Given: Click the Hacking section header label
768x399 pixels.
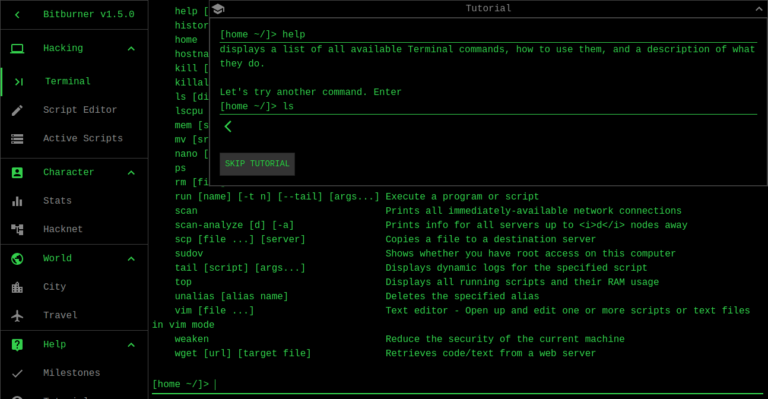Looking at the screenshot, I should (63, 48).
